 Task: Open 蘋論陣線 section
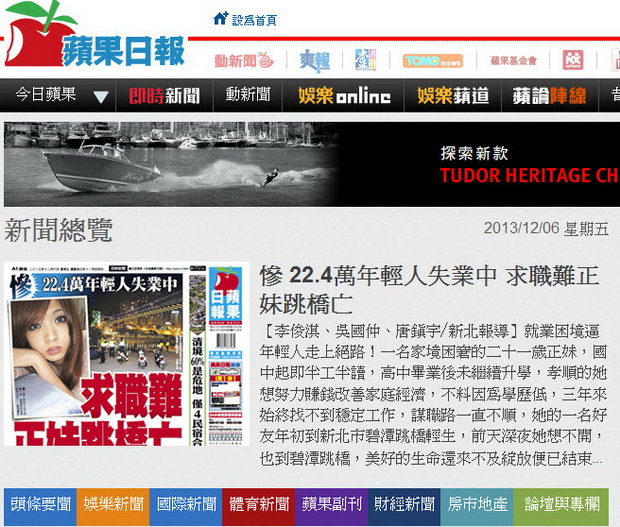550,96
